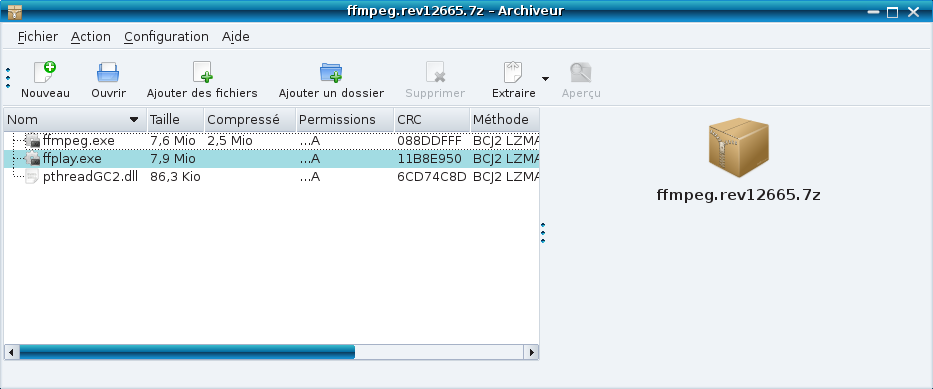Click the 86,3 Kio size cell
Image resolution: width=933 pixels, height=389 pixels.
pos(175,177)
